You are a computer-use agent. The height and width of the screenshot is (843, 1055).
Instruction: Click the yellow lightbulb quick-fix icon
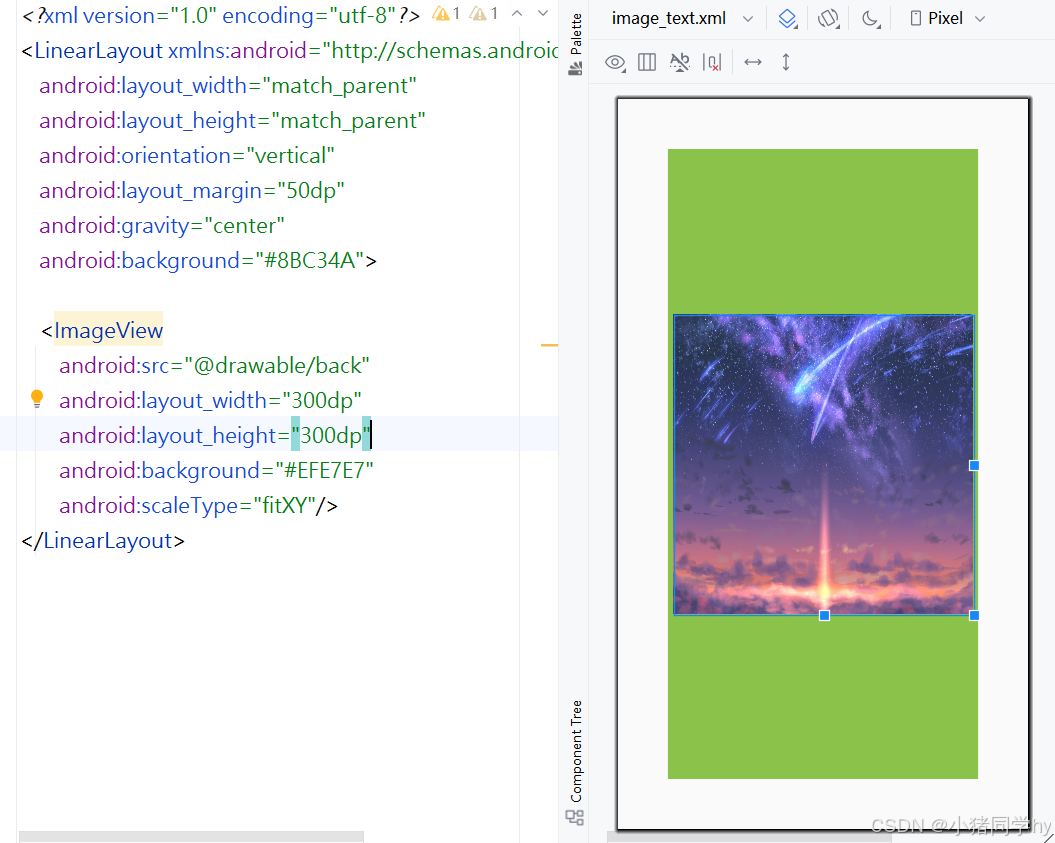click(x=37, y=398)
